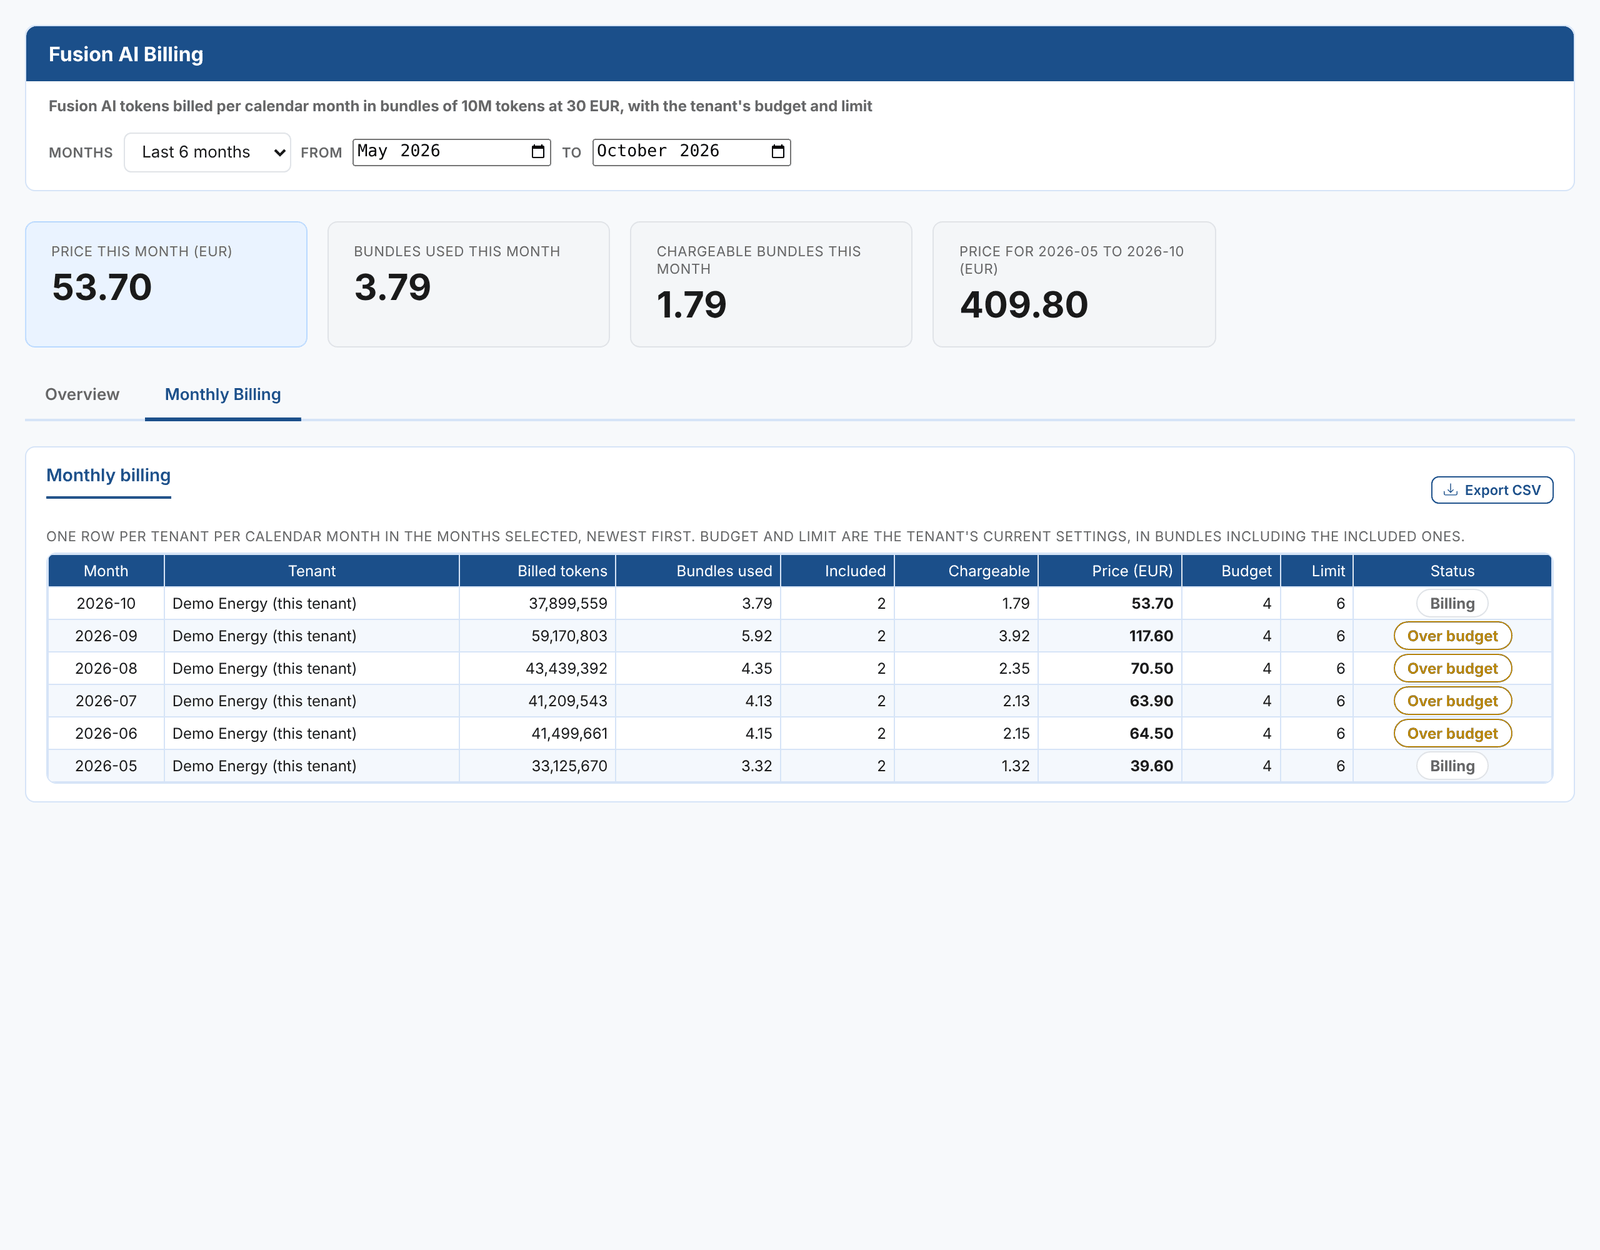The height and width of the screenshot is (1250, 1600).
Task: Click the Fusion AI Billing header title
Action: (x=126, y=55)
